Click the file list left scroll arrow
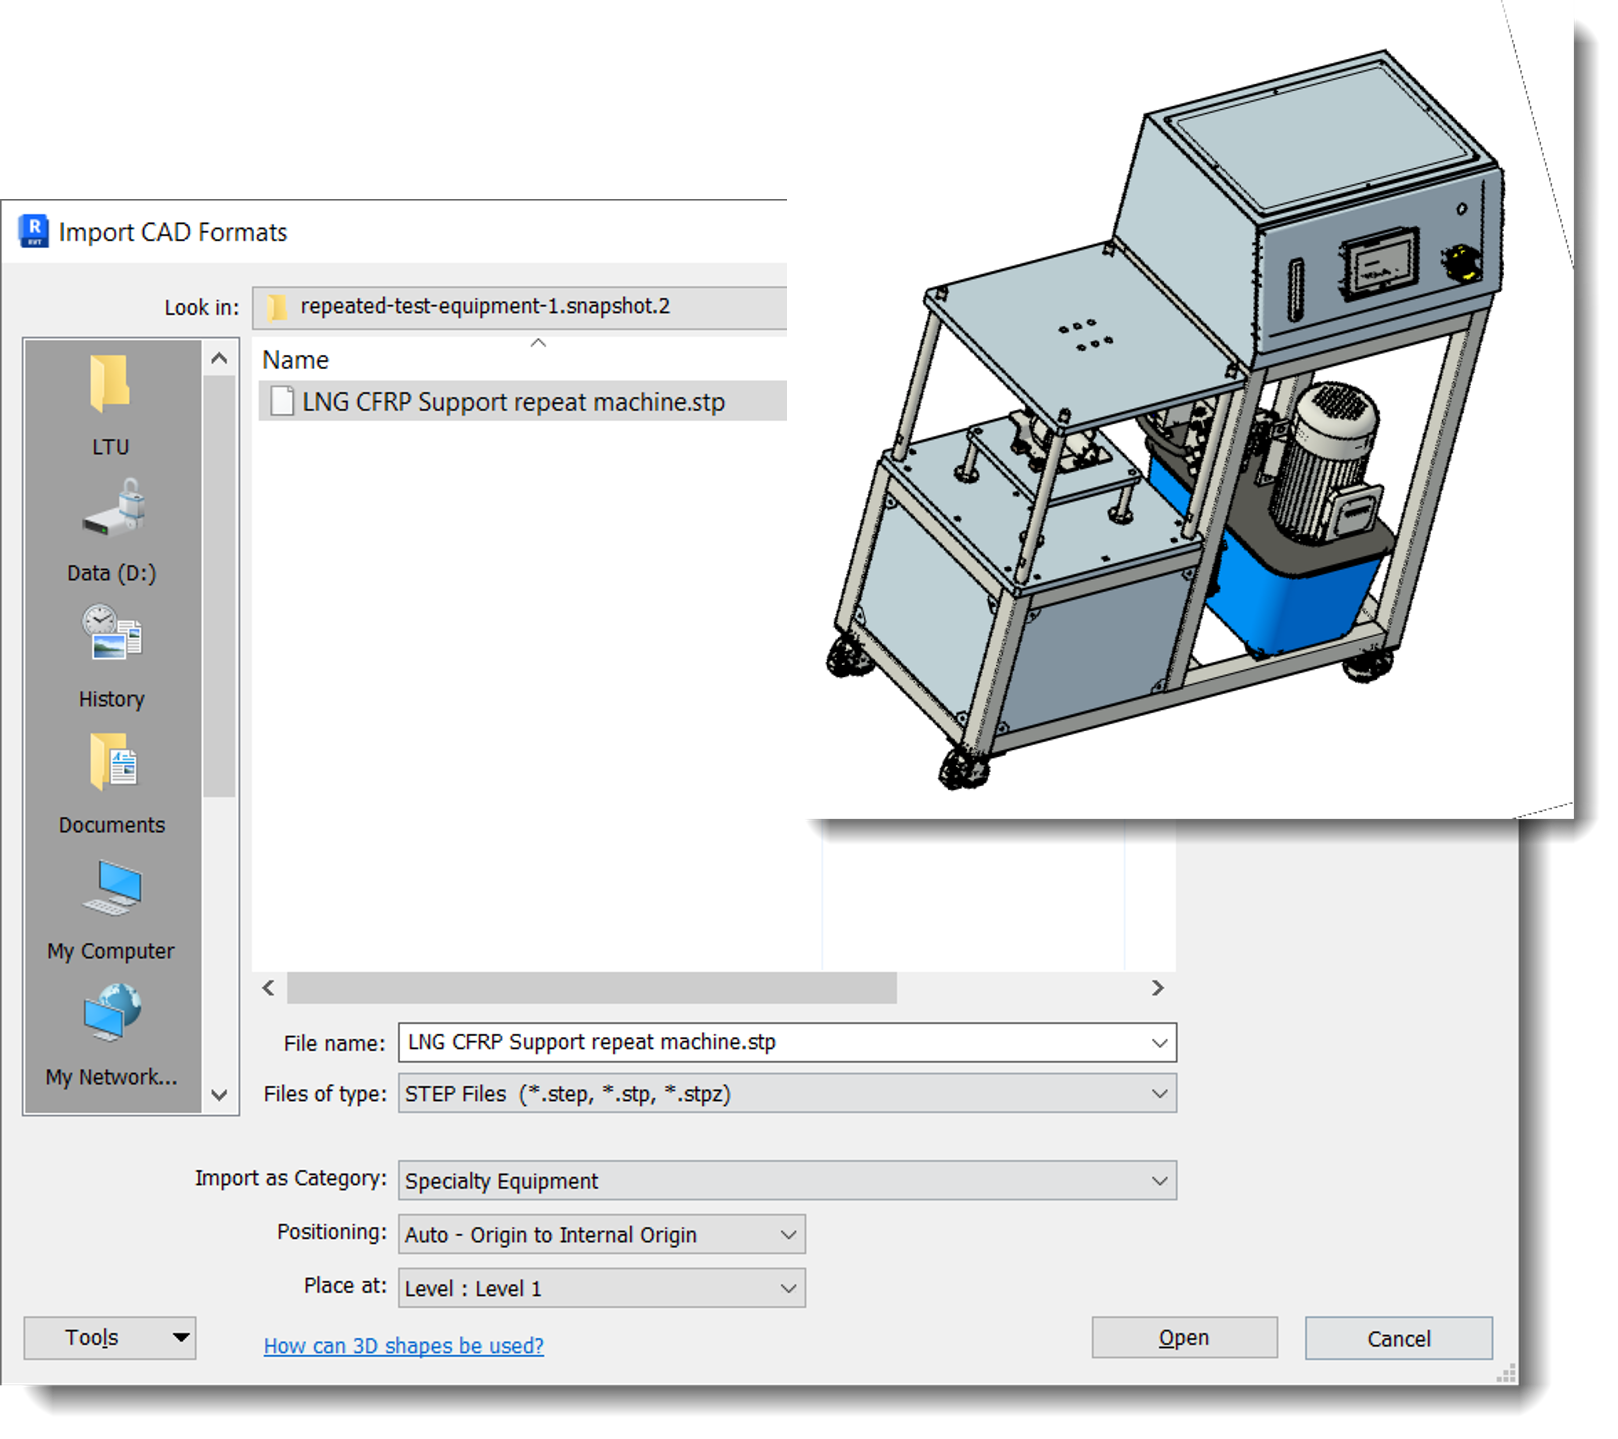This screenshot has width=1618, height=1439. pyautogui.click(x=268, y=988)
